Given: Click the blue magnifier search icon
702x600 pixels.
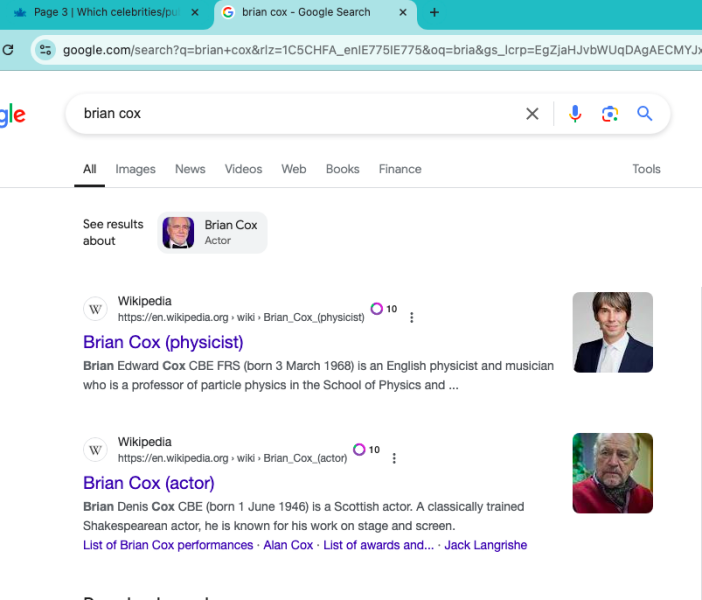Looking at the screenshot, I should [645, 114].
